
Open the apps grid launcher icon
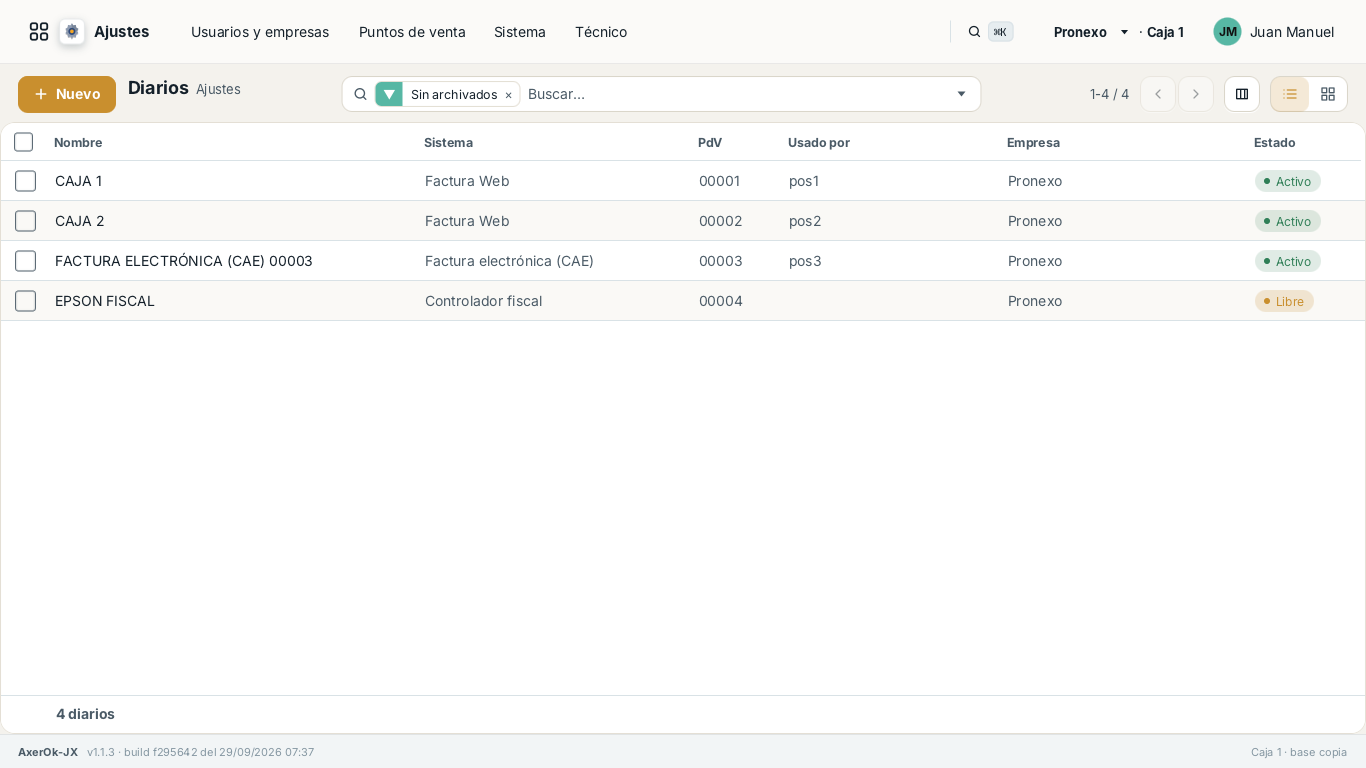click(39, 32)
